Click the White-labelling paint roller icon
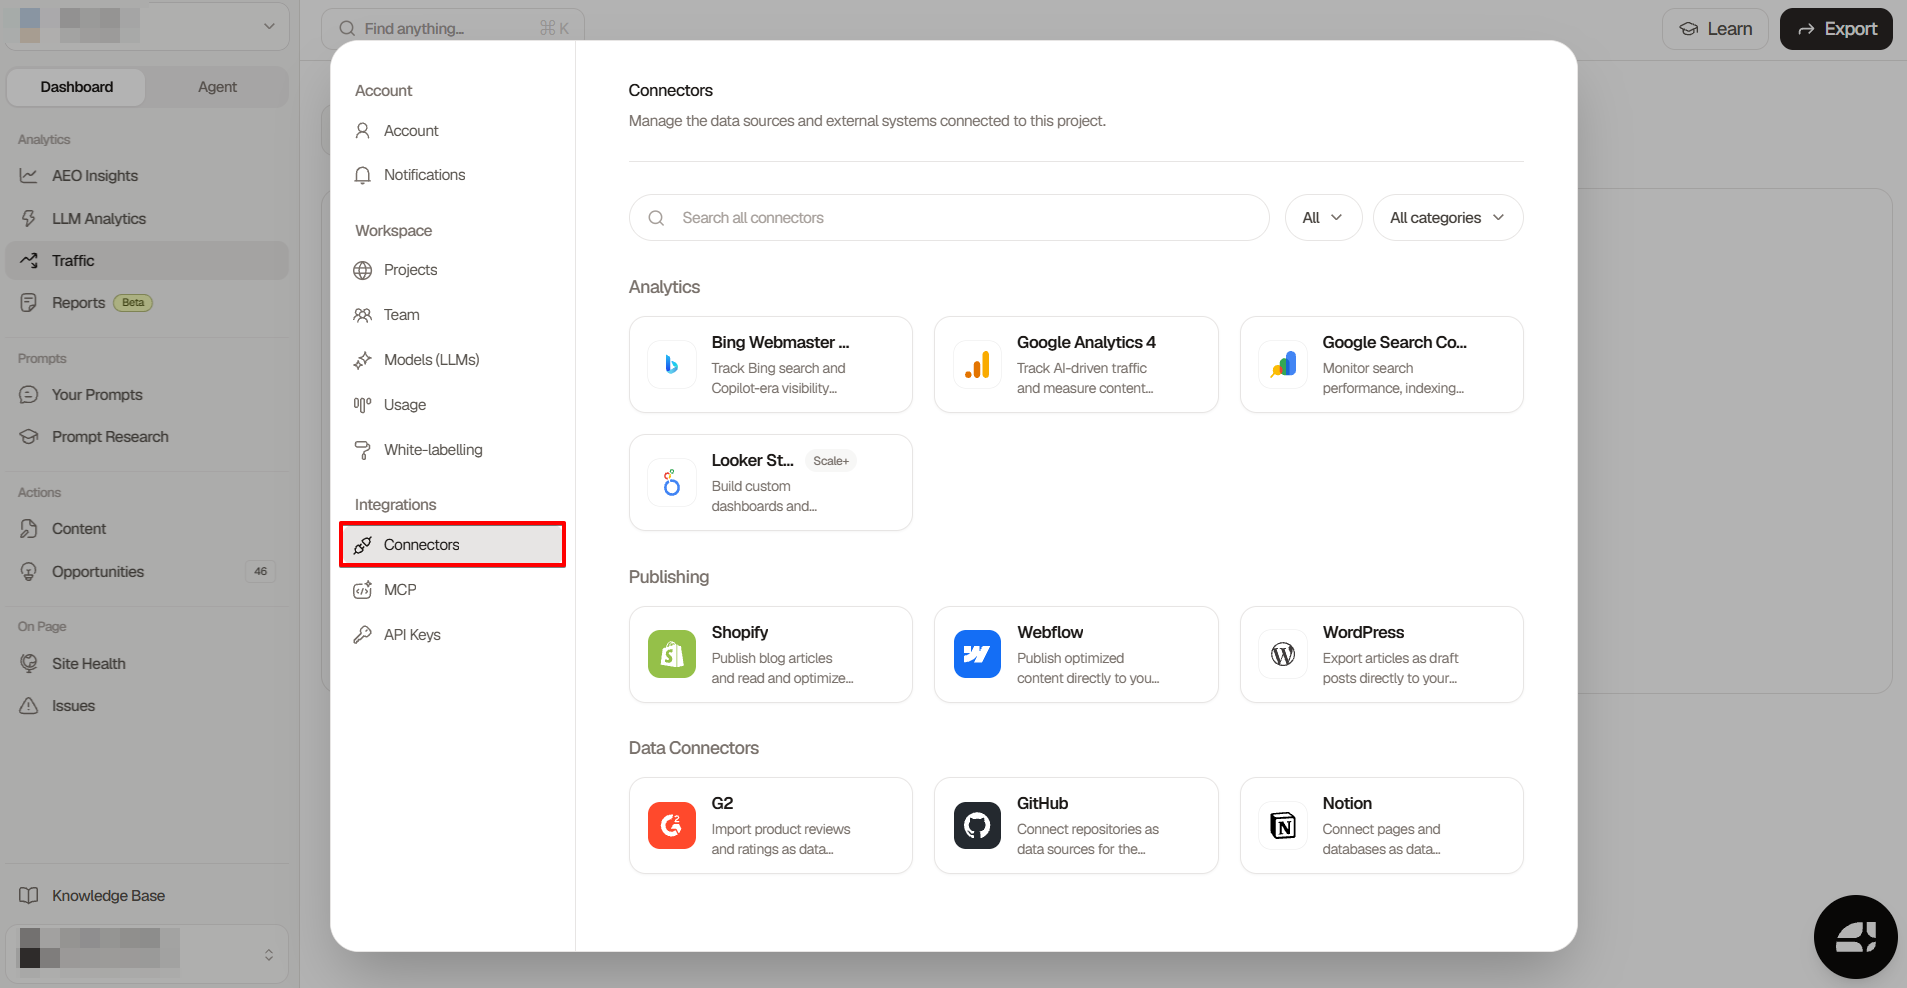 click(363, 450)
